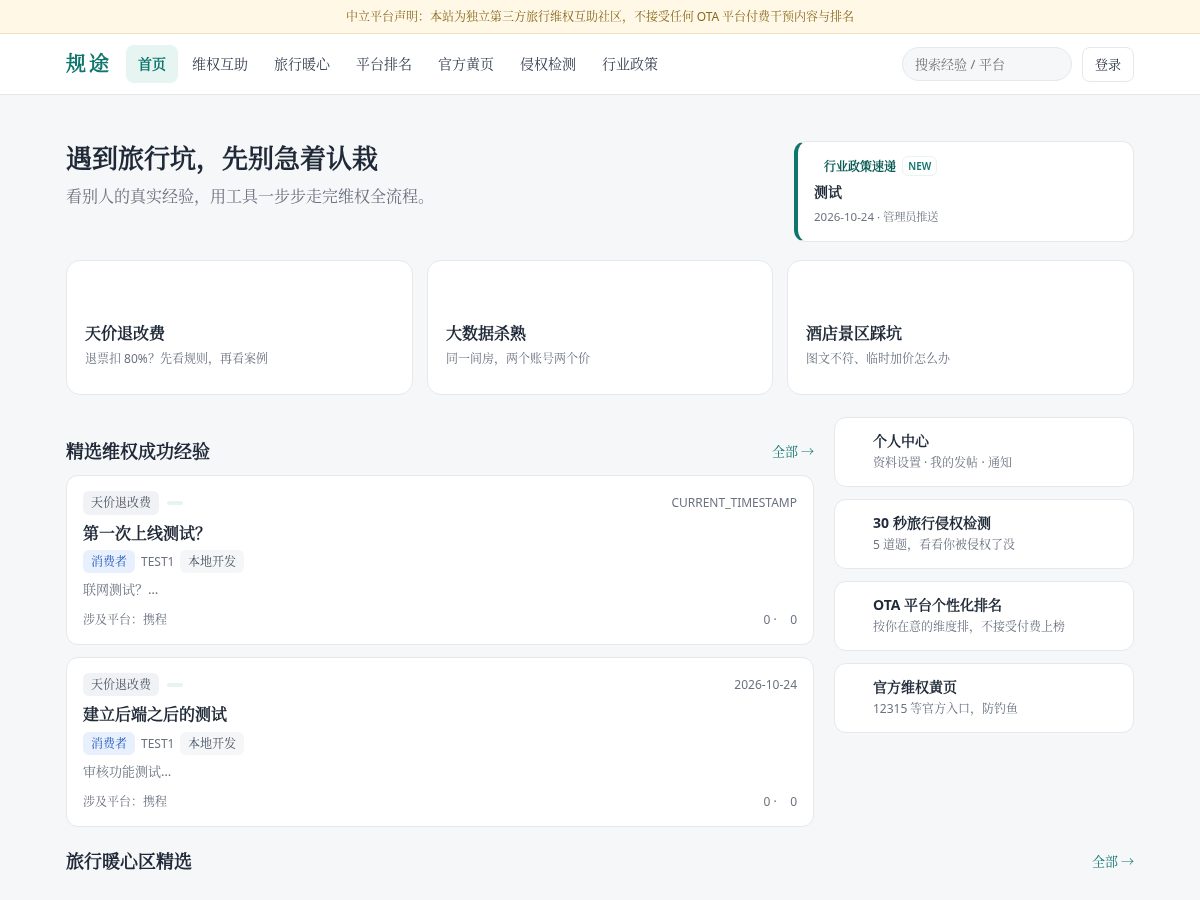
Task: Click the CURRENT_TIMESTAMP text
Action: click(734, 502)
